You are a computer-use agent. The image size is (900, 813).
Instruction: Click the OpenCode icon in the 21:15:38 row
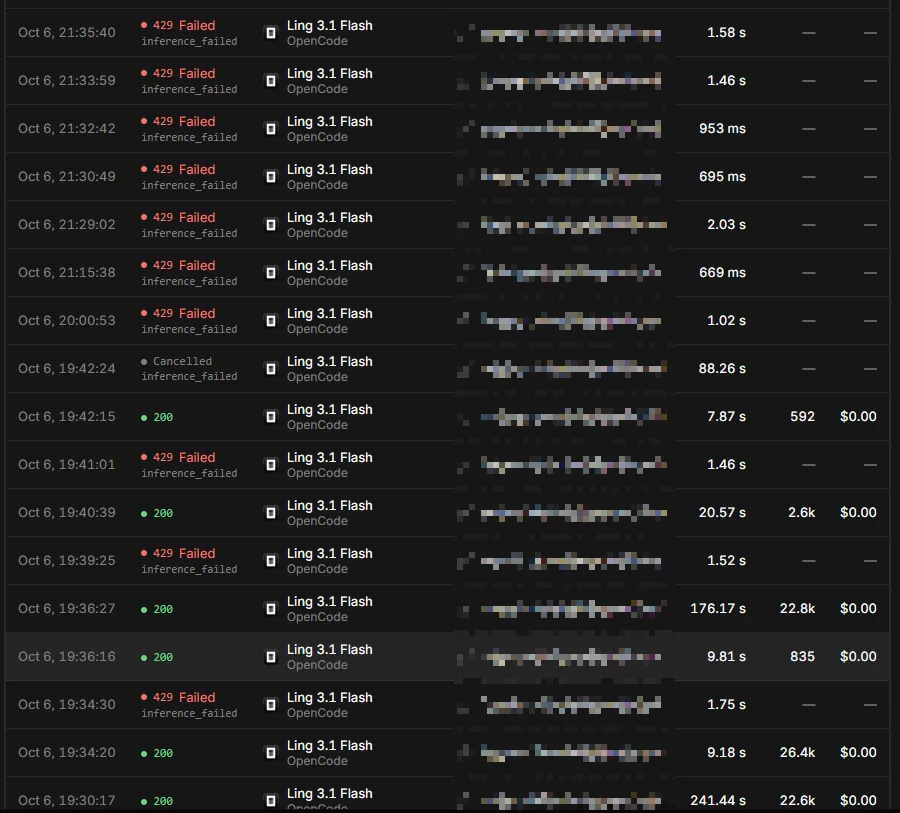(270, 273)
